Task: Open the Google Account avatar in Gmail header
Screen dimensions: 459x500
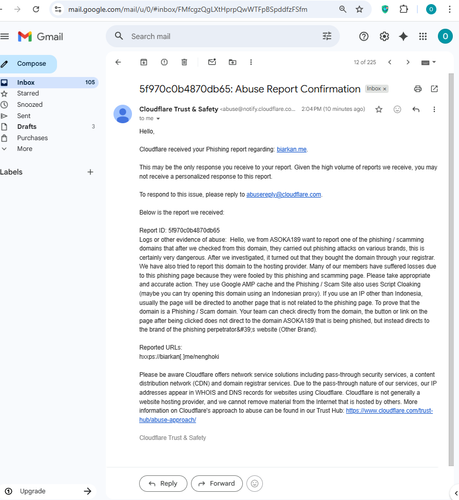Action: [x=445, y=36]
